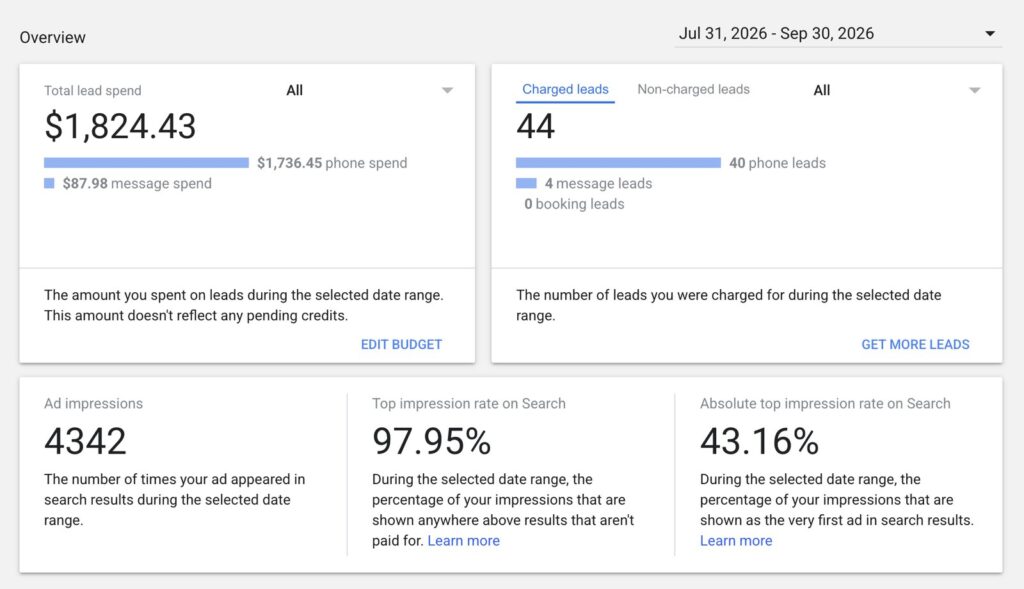The image size is (1024, 589).
Task: Switch to the Charged leads tab
Action: (x=565, y=89)
